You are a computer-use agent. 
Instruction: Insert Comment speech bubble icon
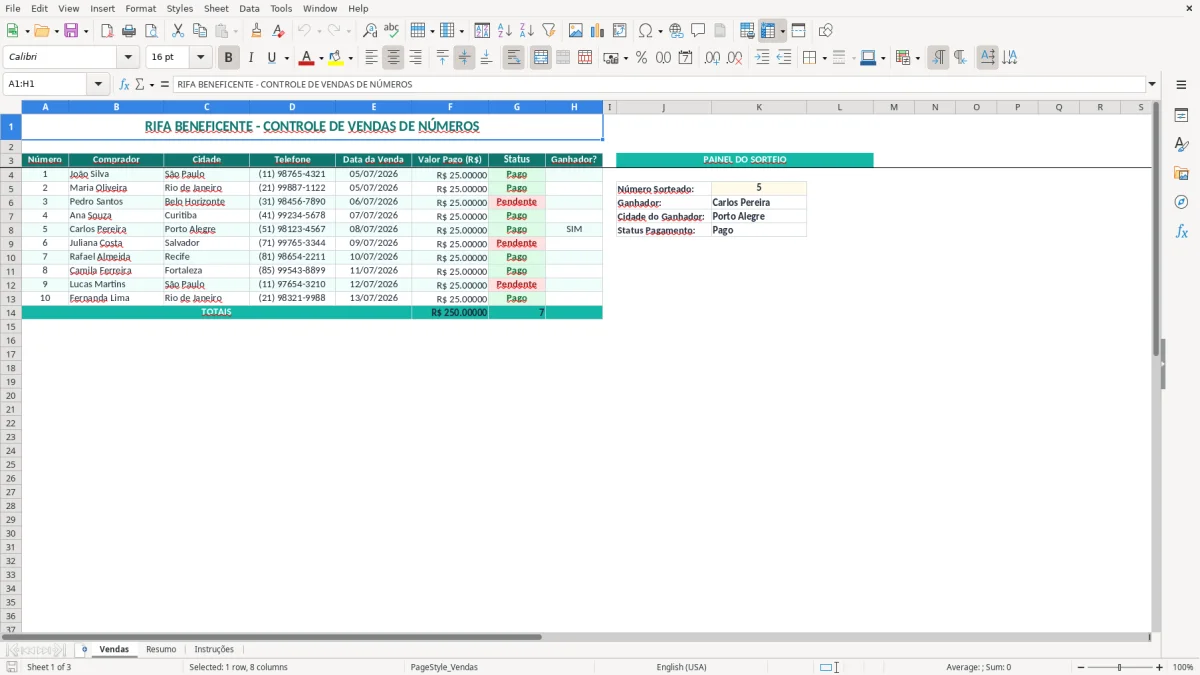coord(698,31)
